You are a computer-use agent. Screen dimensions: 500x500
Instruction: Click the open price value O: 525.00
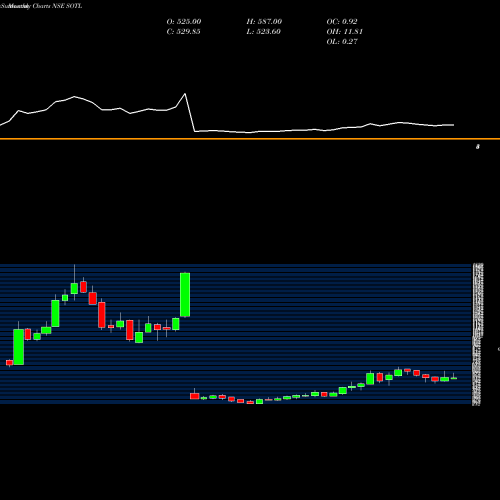tap(184, 21)
